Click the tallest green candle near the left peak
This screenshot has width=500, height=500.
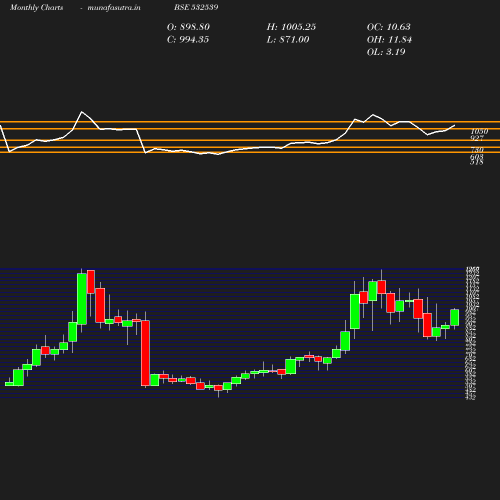[x=82, y=299]
